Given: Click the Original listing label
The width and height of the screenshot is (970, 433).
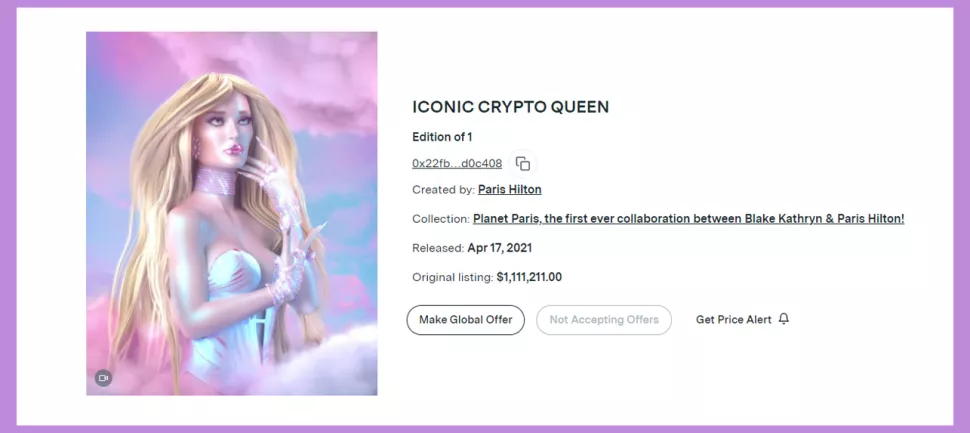Looking at the screenshot, I should click(453, 277).
